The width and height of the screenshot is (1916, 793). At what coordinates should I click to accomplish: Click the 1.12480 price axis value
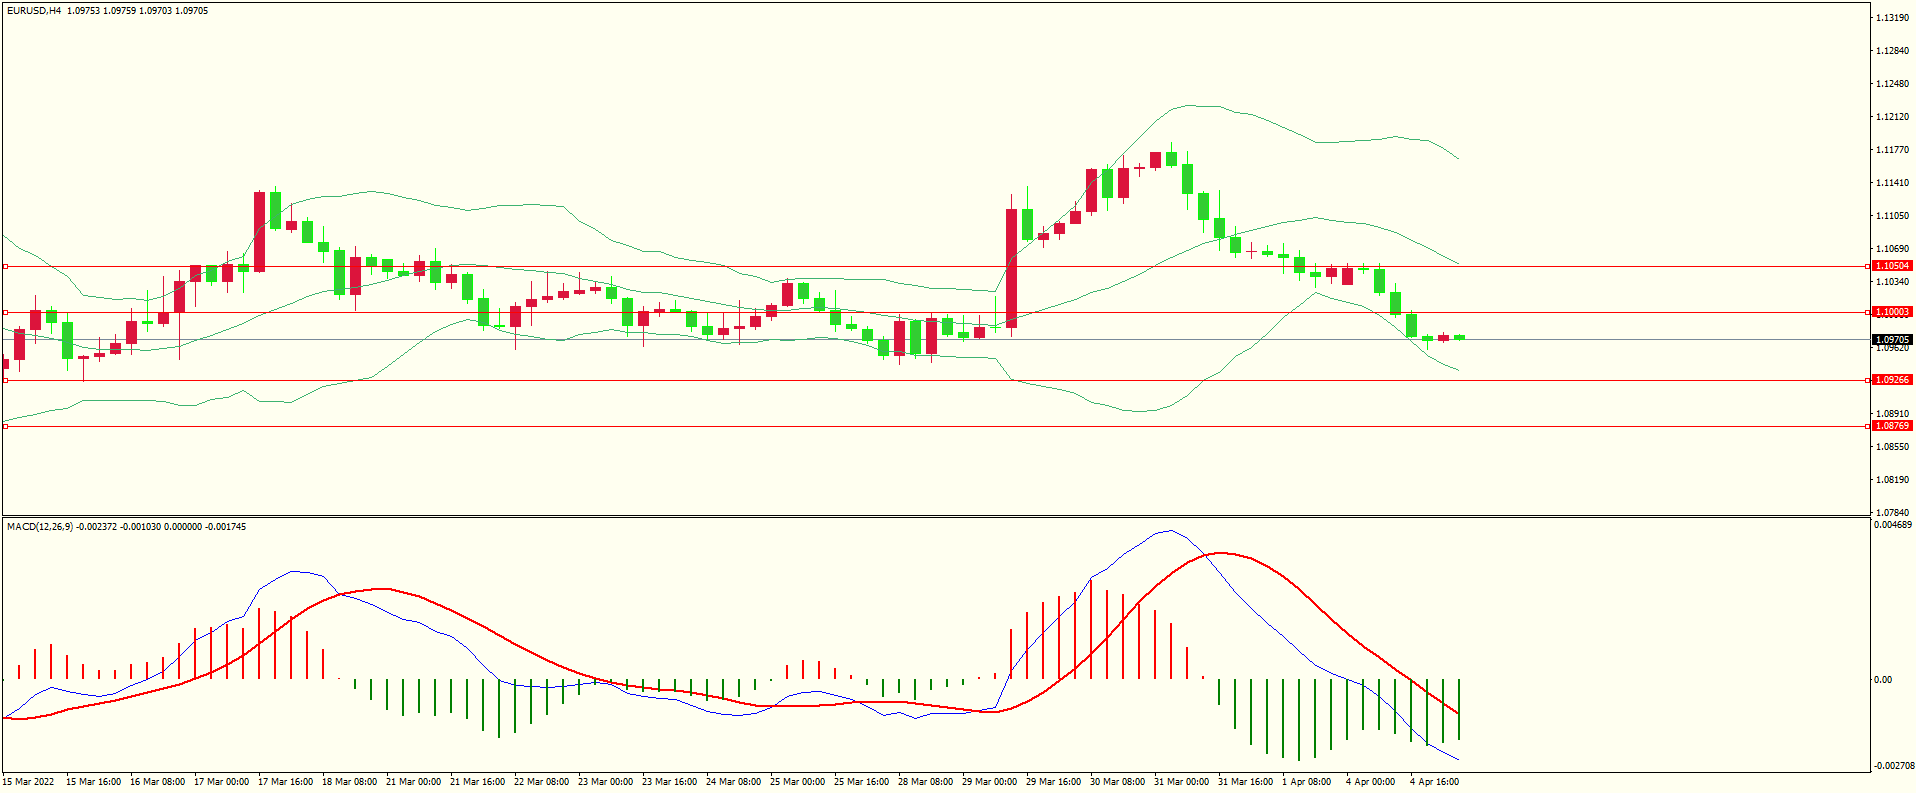(1892, 84)
